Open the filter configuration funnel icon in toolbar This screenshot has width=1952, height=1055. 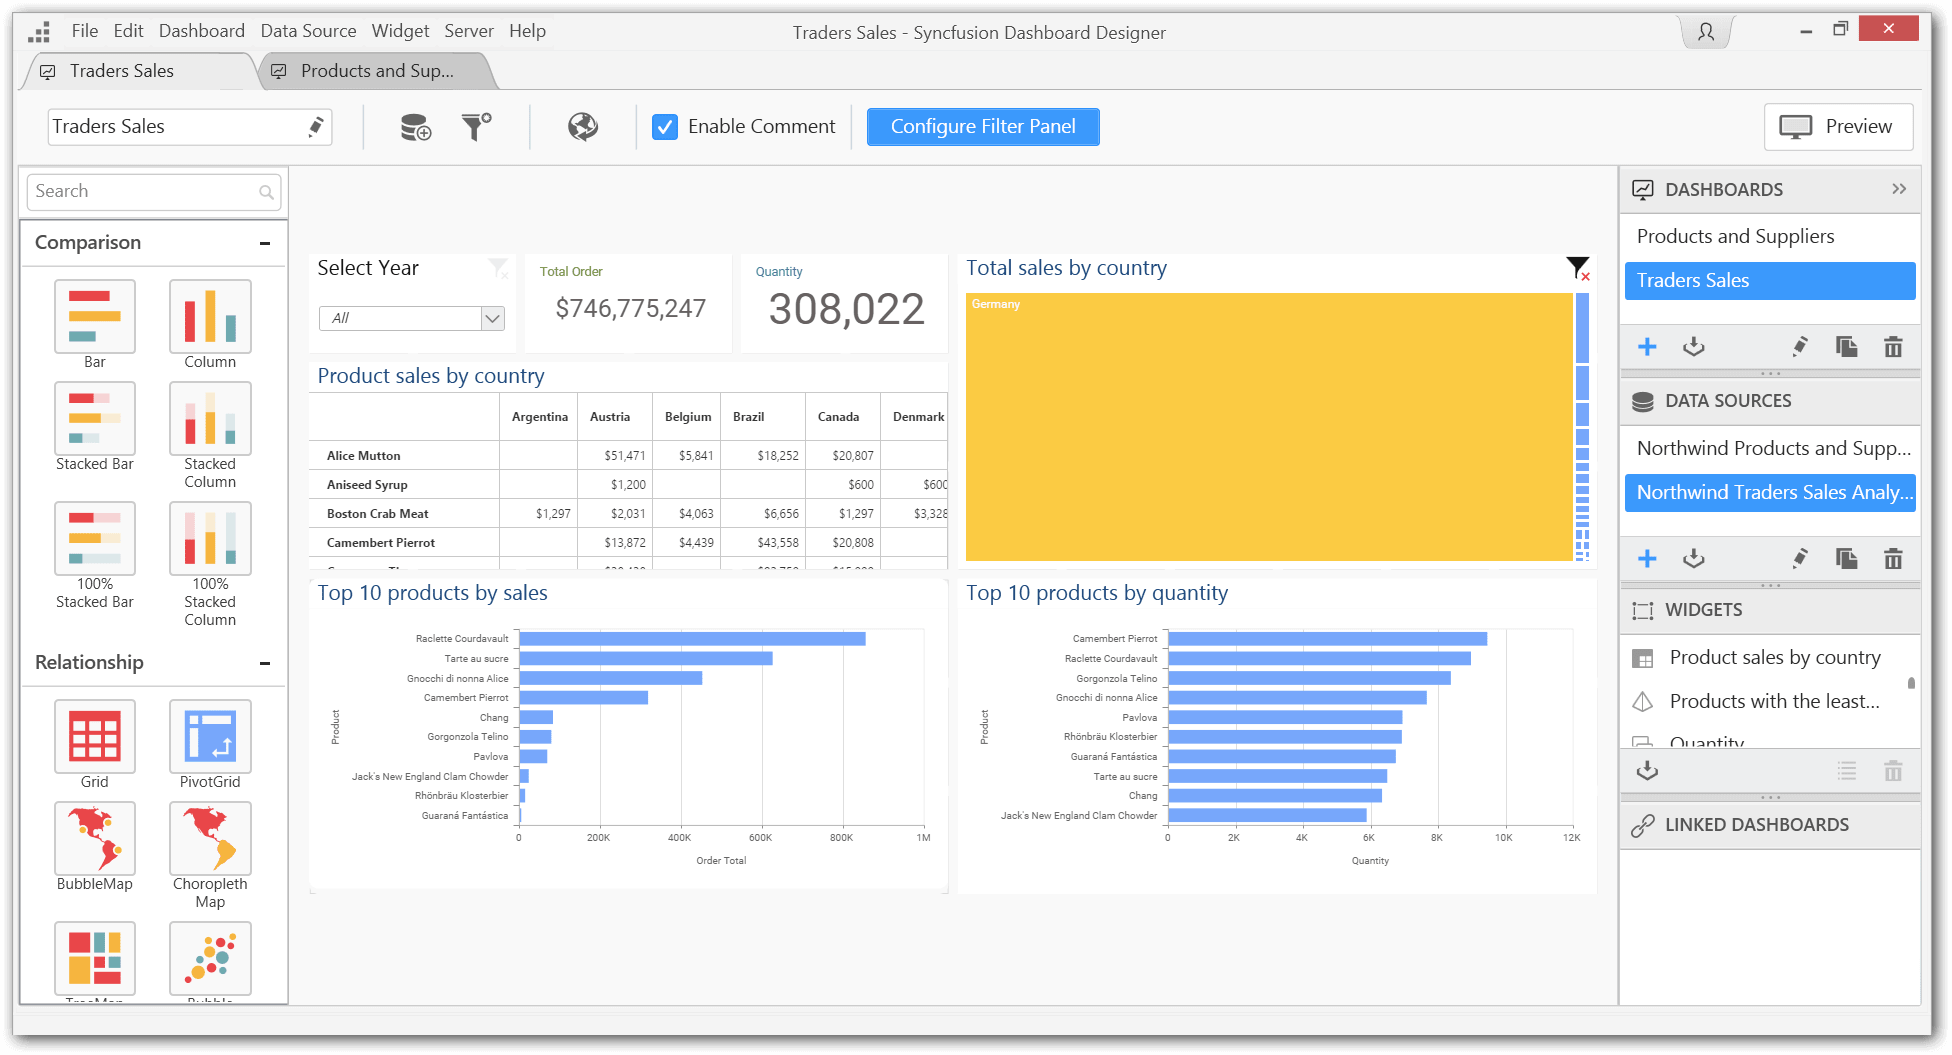[x=476, y=127]
